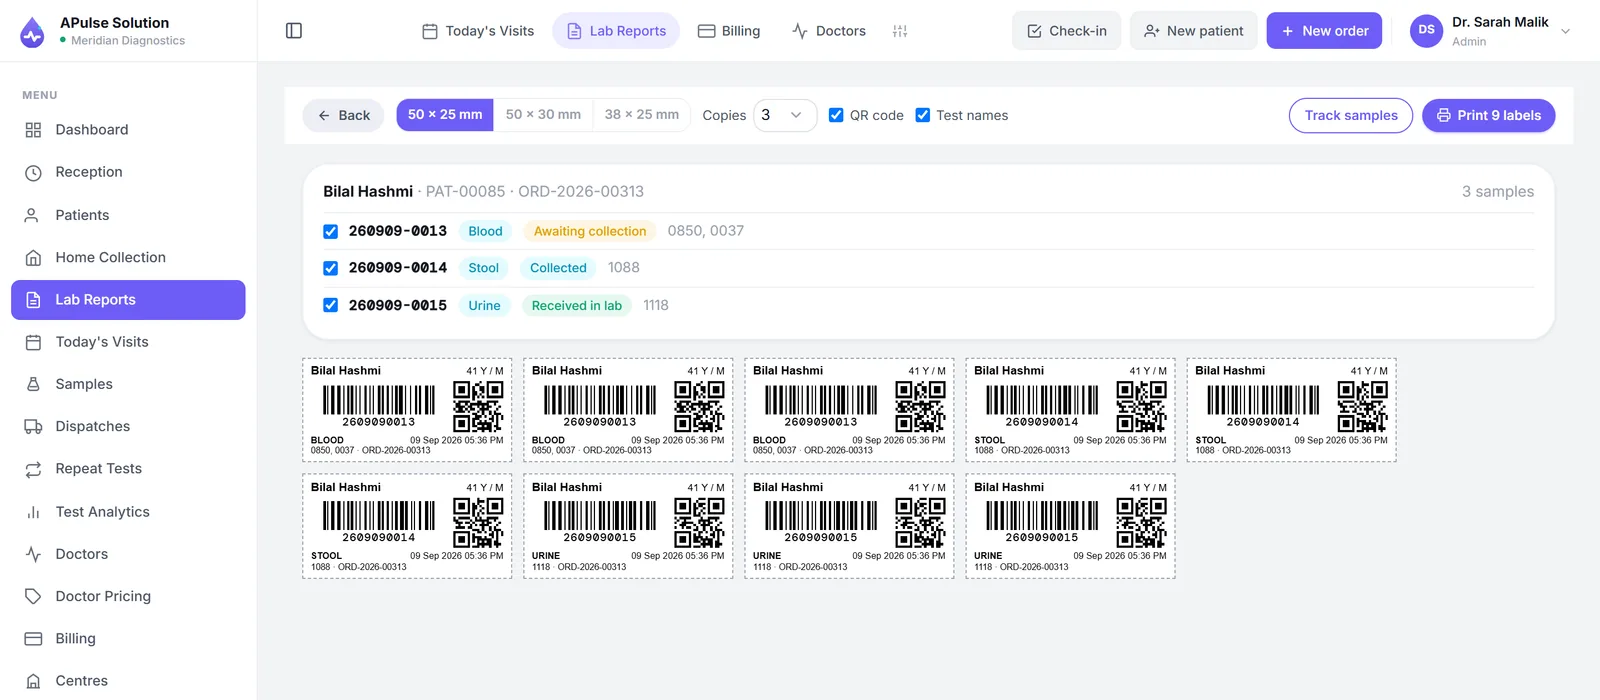
Task: Click the Patients person icon
Action: [33, 215]
